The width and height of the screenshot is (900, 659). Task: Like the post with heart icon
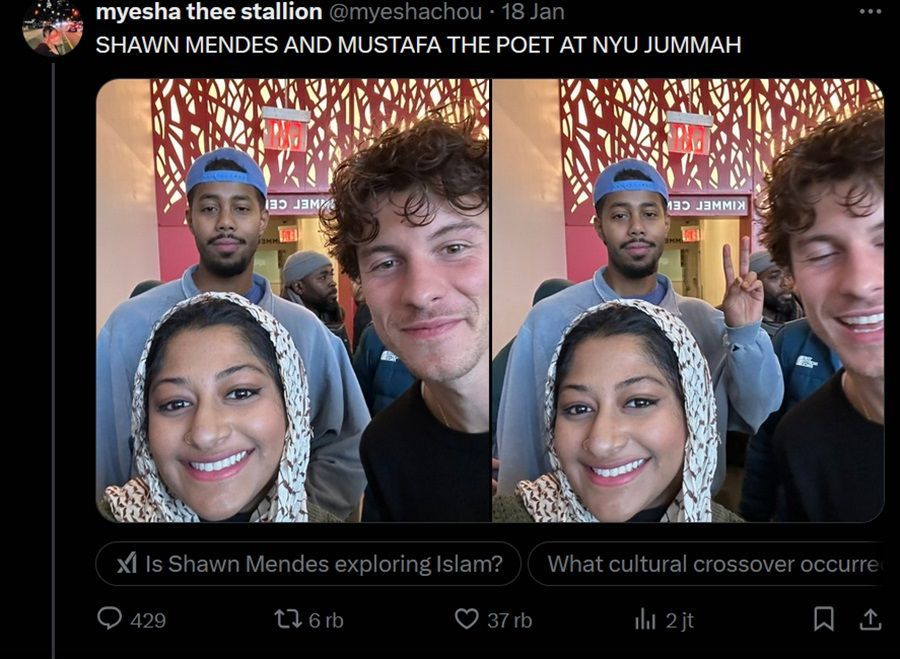pyautogui.click(x=466, y=619)
